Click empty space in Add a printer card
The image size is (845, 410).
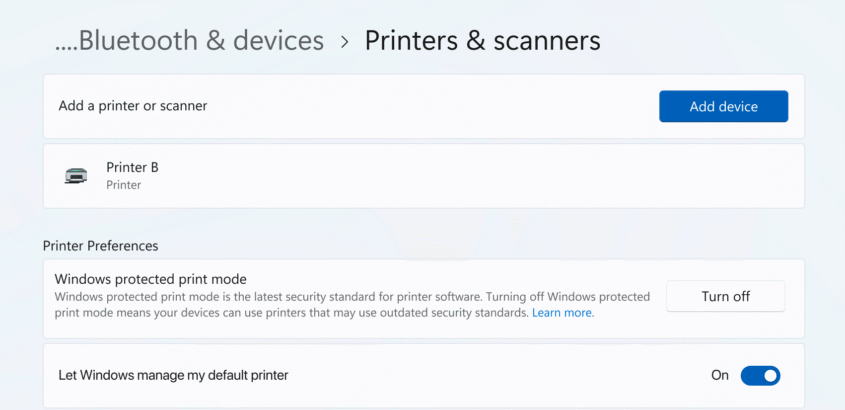430,106
